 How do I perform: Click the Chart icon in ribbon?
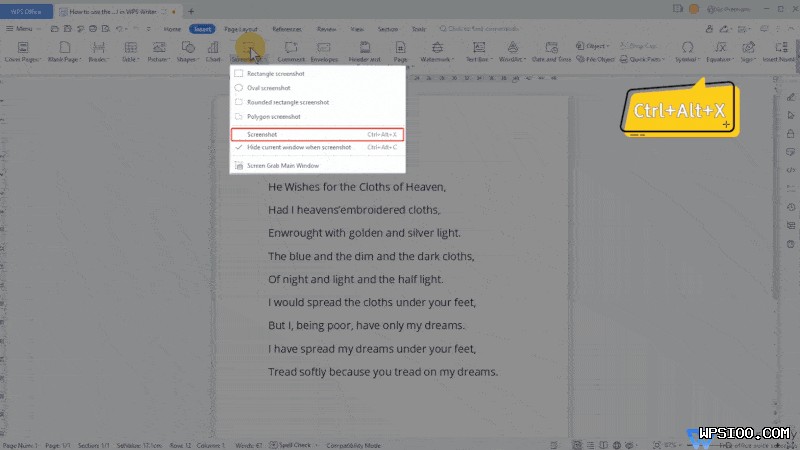[x=213, y=47]
